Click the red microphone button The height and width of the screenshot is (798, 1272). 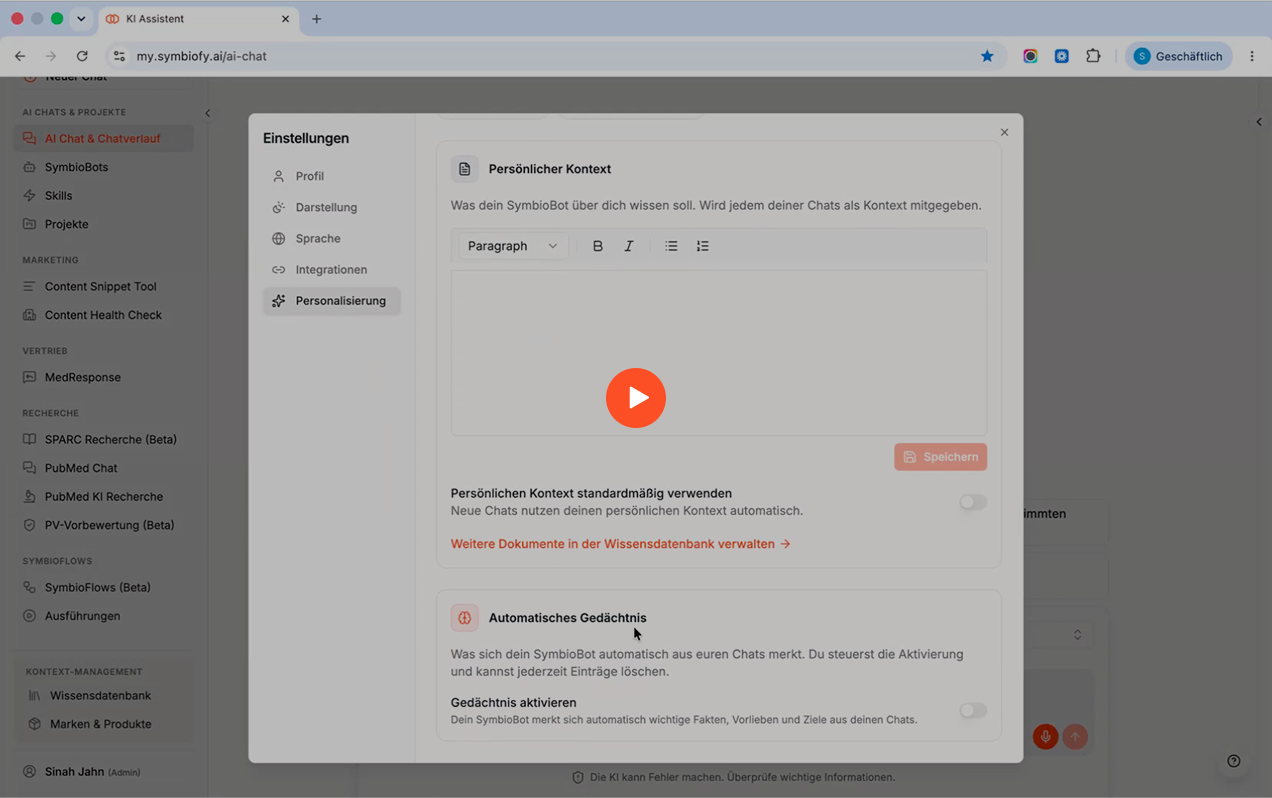tap(1045, 737)
